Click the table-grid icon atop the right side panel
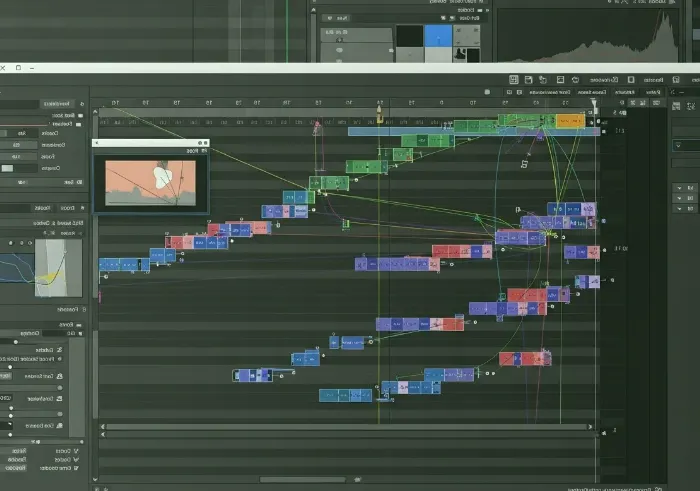The image size is (700, 491). [x=676, y=106]
